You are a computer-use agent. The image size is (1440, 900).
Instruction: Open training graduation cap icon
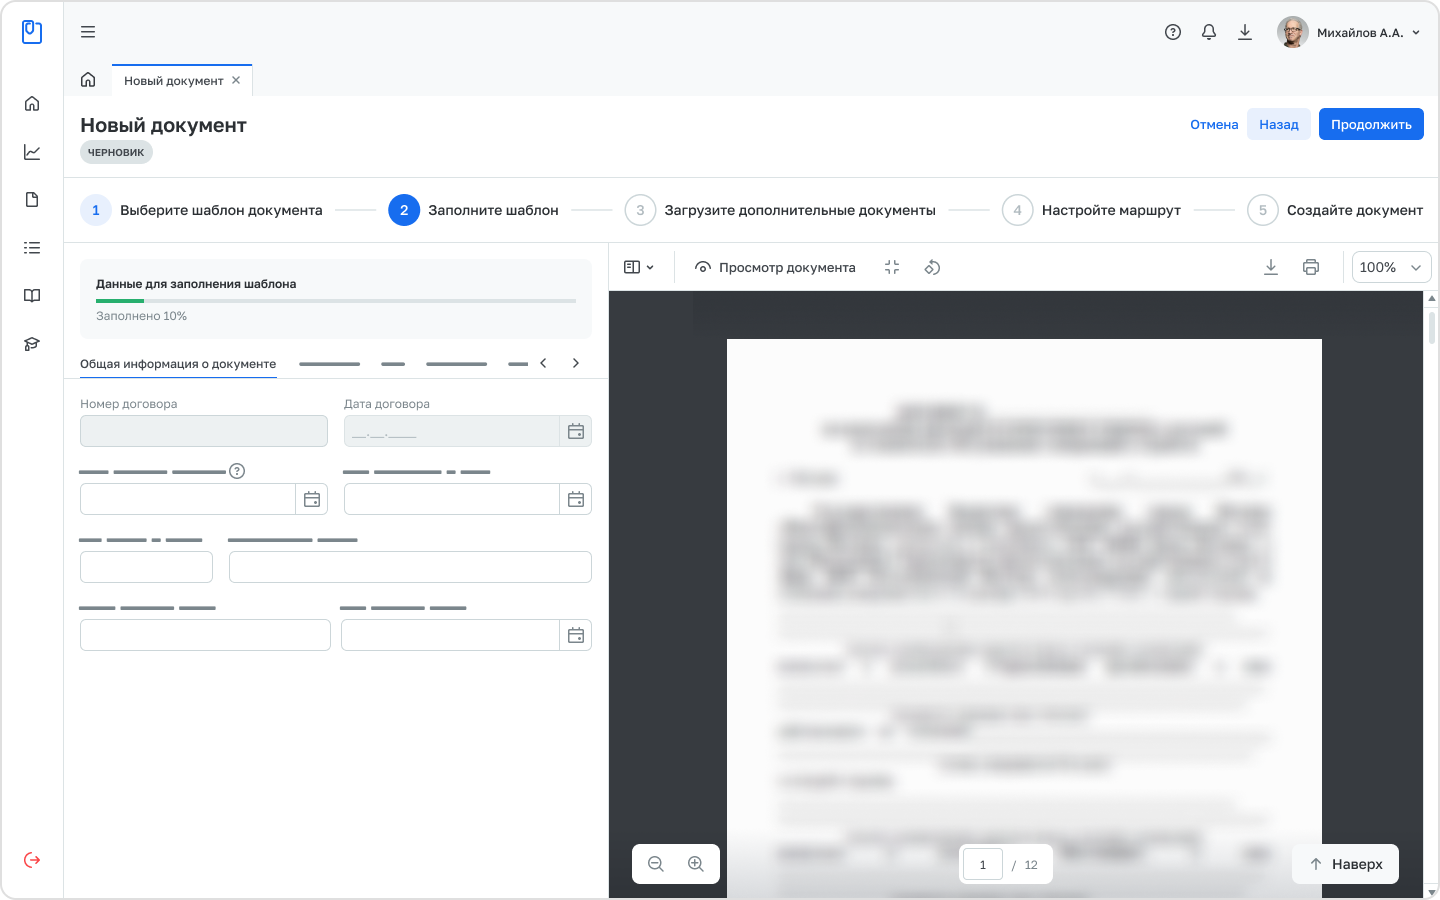(x=32, y=344)
